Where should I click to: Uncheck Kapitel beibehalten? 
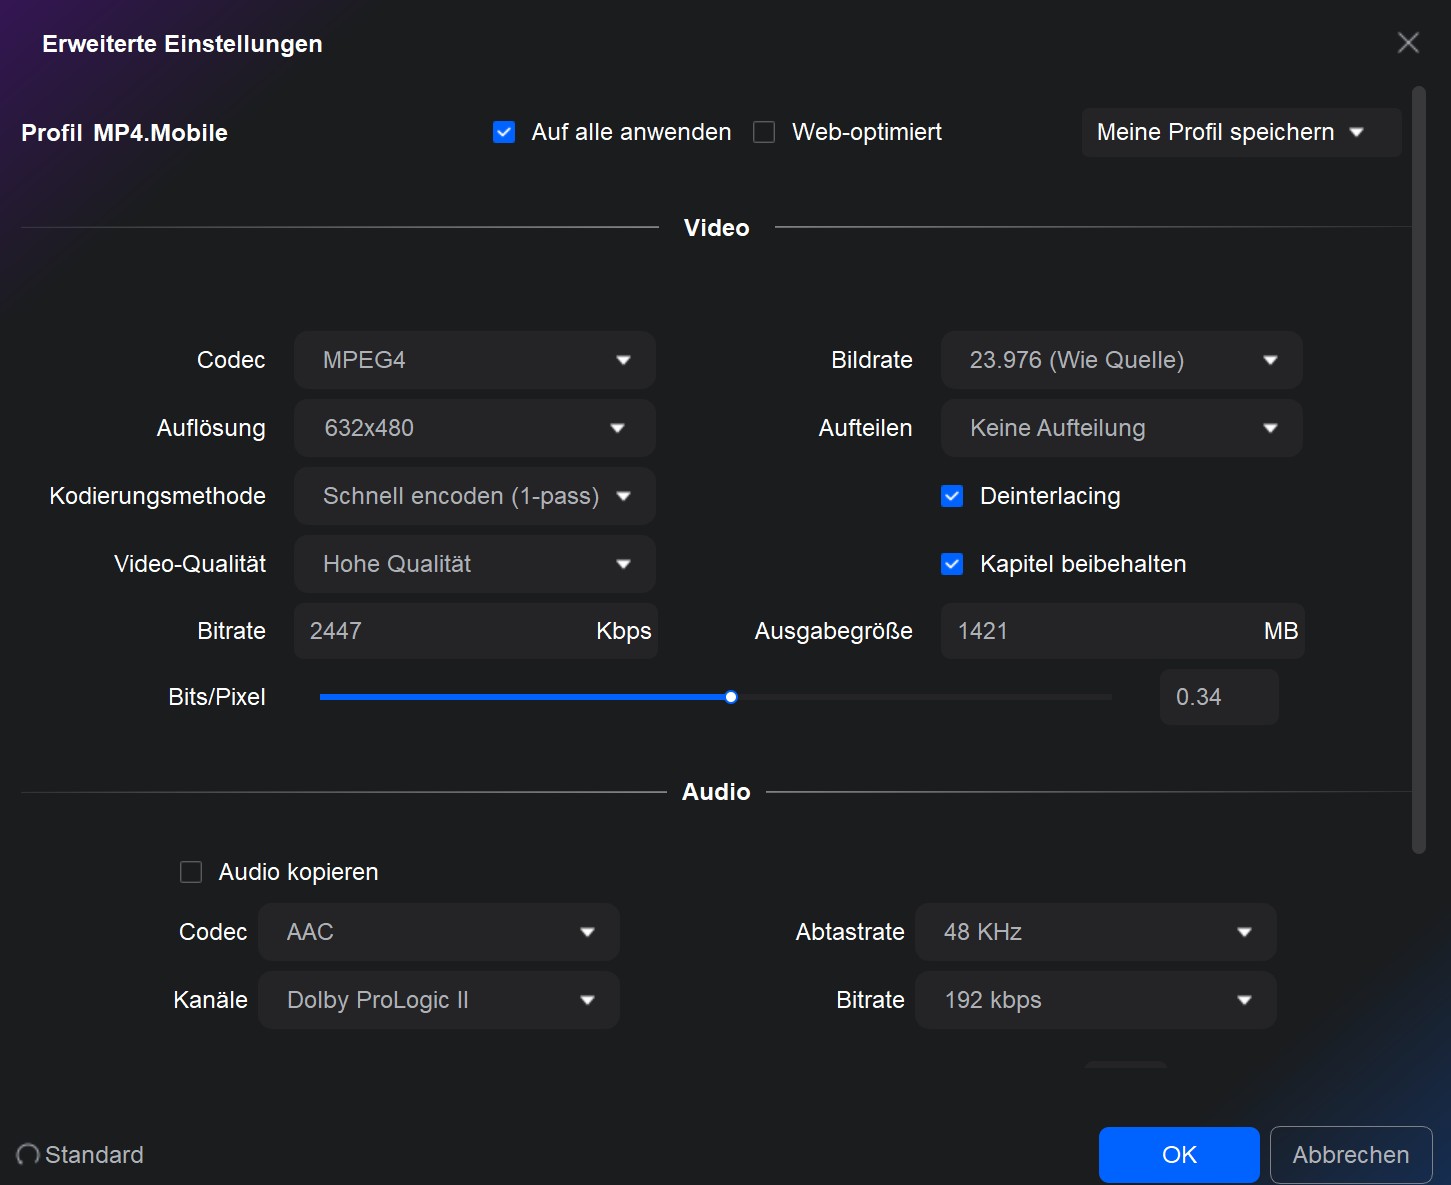coord(952,564)
